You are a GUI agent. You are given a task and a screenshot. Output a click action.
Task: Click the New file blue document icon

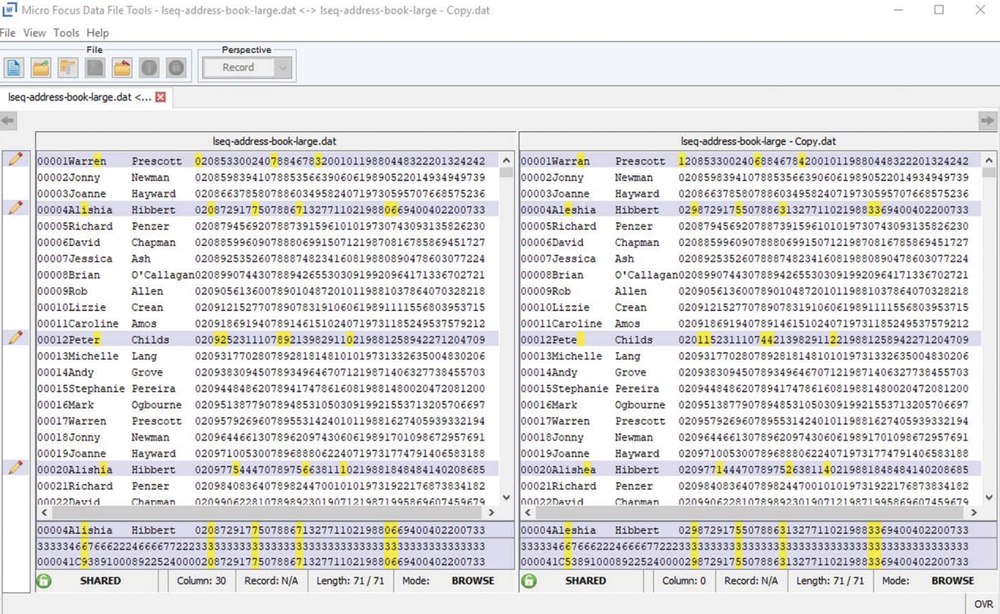tap(14, 67)
